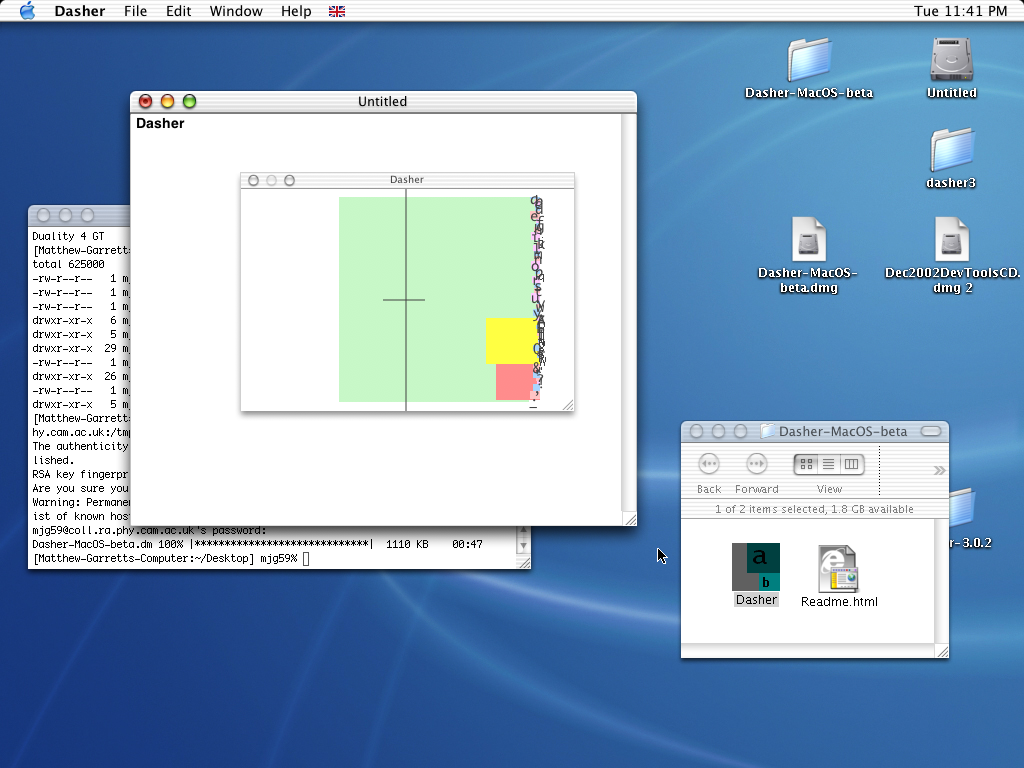Click the Terminal scrollbar down arrow
The height and width of the screenshot is (768, 1024).
point(522,545)
